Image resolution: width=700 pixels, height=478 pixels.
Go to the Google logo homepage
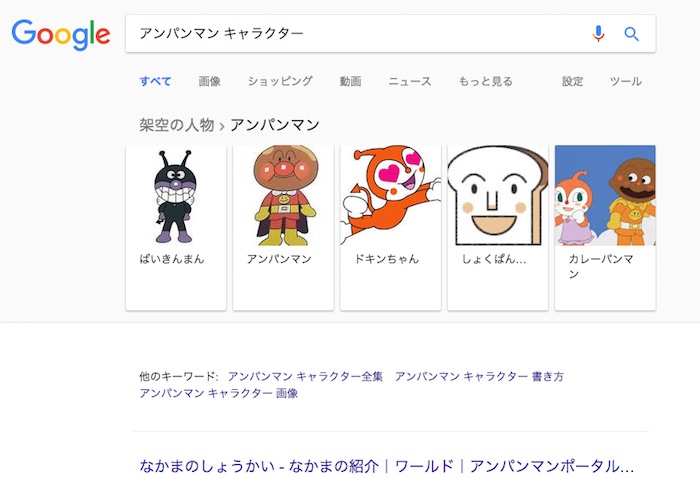click(61, 34)
